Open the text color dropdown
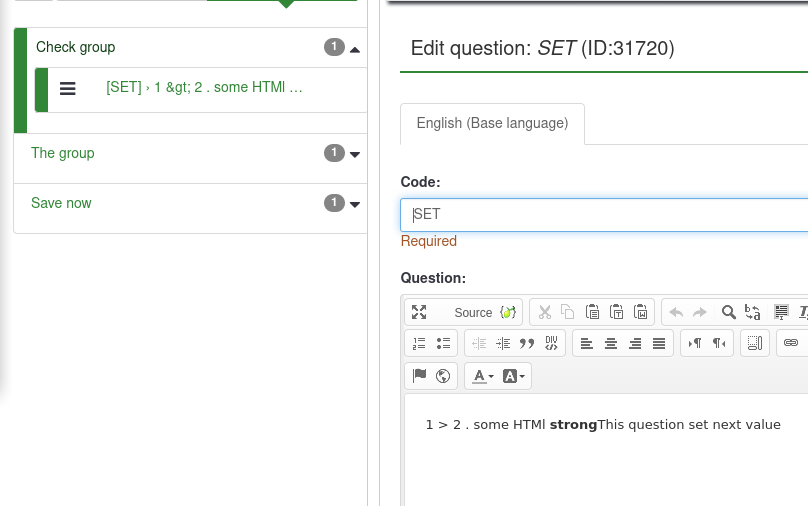This screenshot has height=506, width=808. 483,376
